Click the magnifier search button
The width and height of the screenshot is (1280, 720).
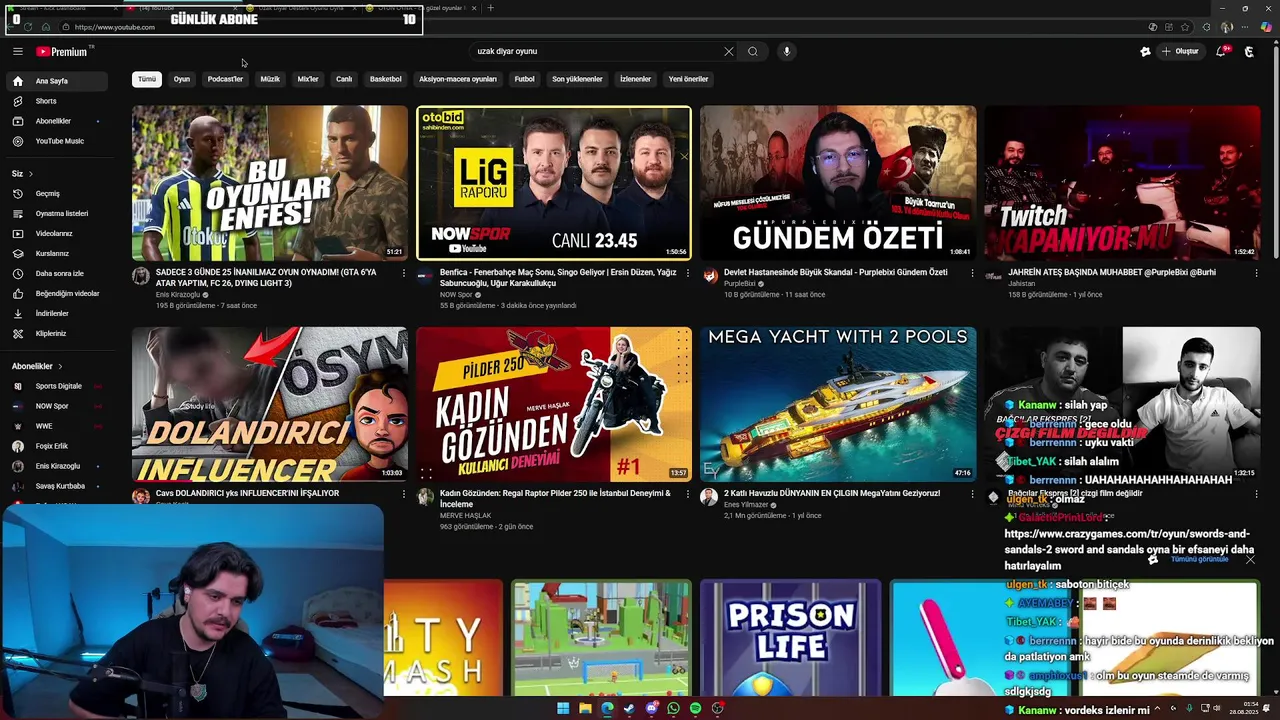[x=753, y=51]
